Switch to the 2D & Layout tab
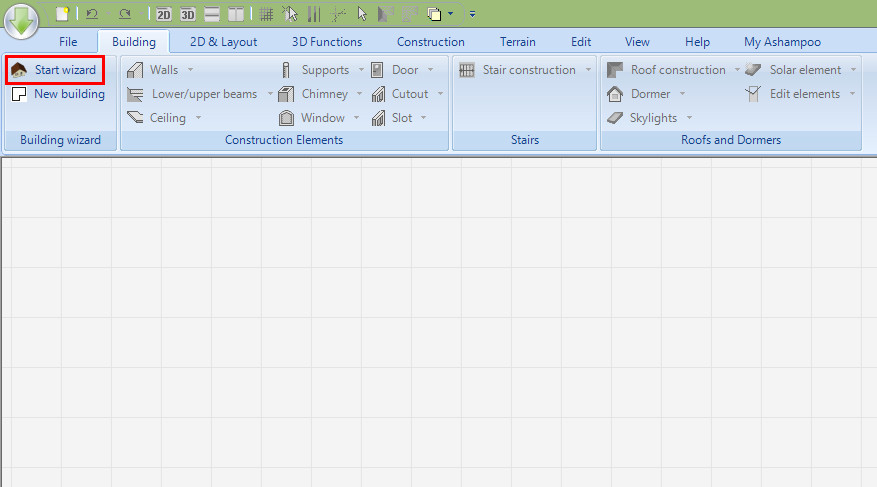The image size is (877, 487). coord(223,42)
